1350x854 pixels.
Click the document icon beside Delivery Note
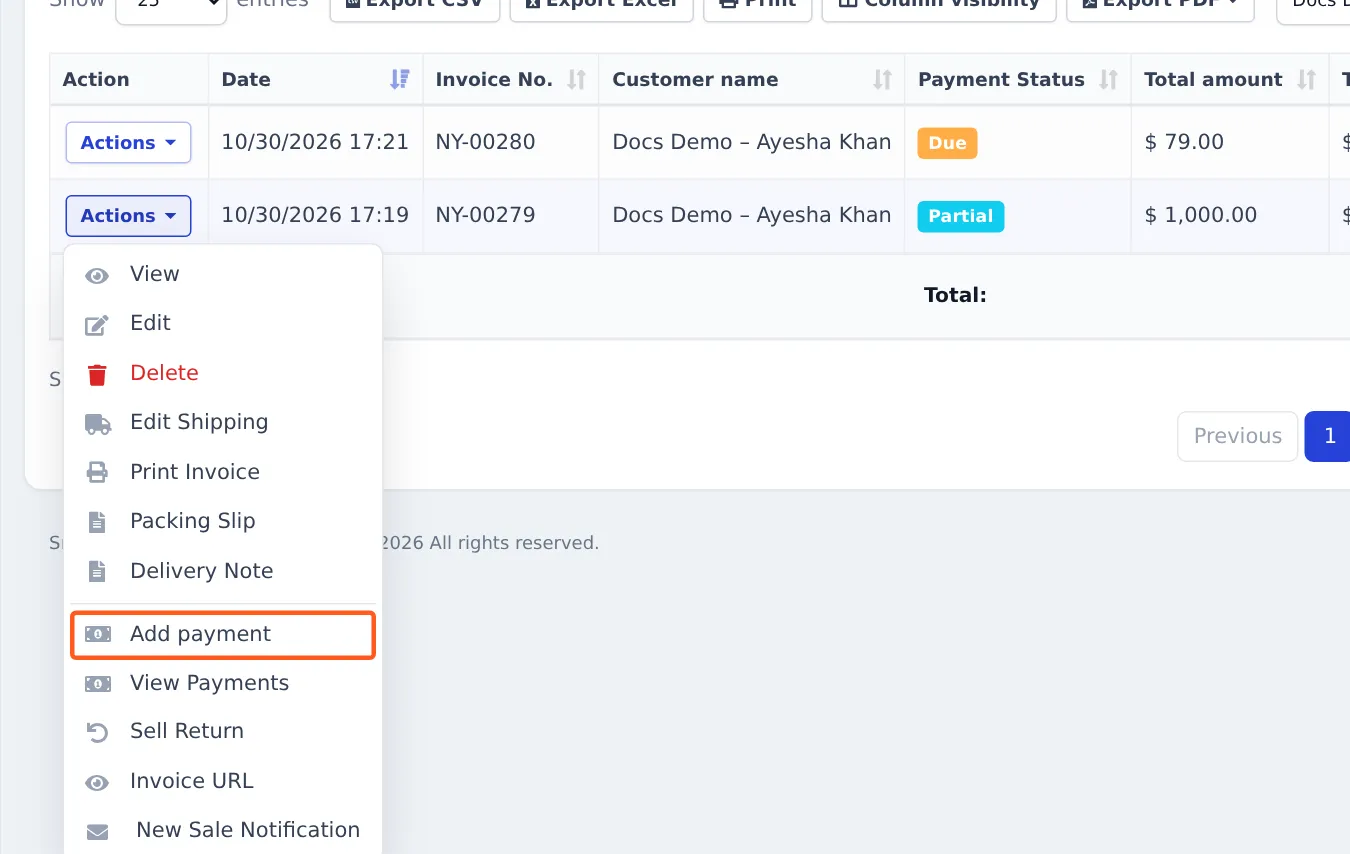[x=97, y=572]
